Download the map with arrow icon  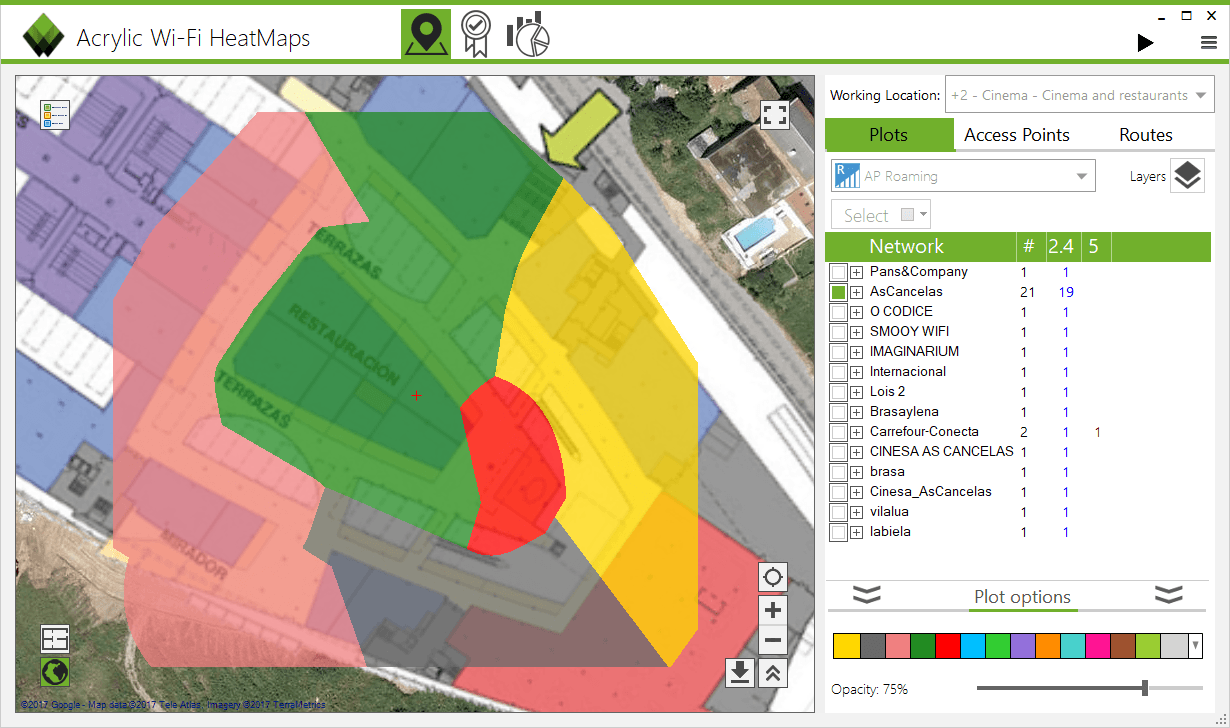(x=740, y=673)
